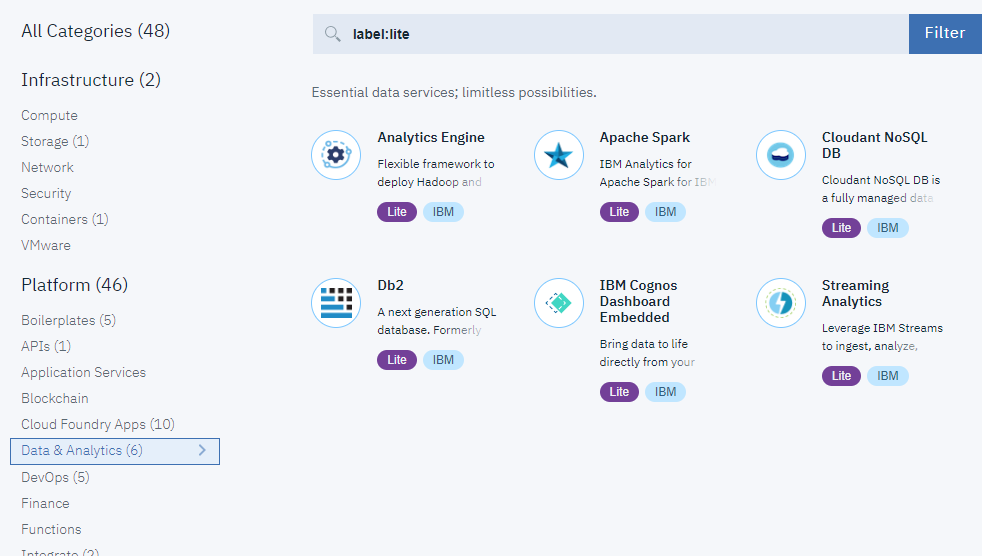Select the Storage (1) category
The height and width of the screenshot is (556, 982).
55,142
